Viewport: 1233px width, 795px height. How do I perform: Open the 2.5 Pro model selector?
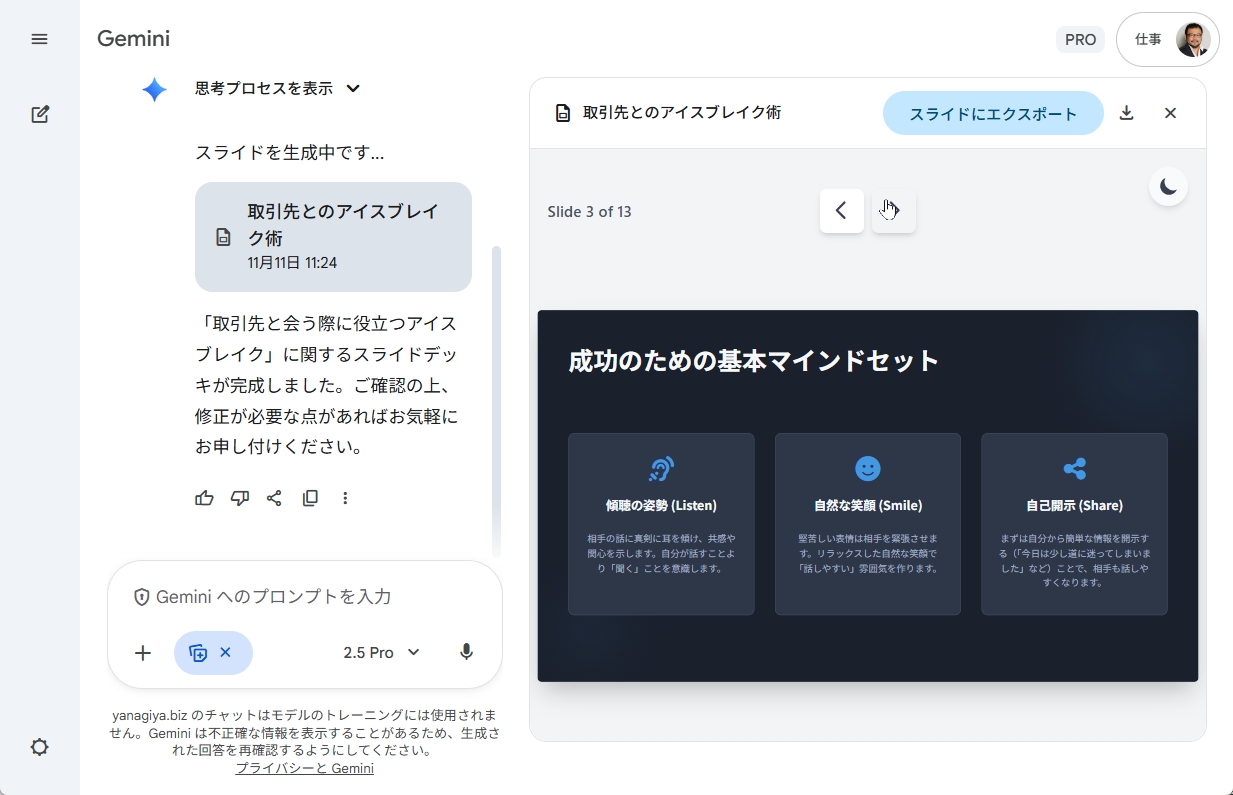[380, 652]
